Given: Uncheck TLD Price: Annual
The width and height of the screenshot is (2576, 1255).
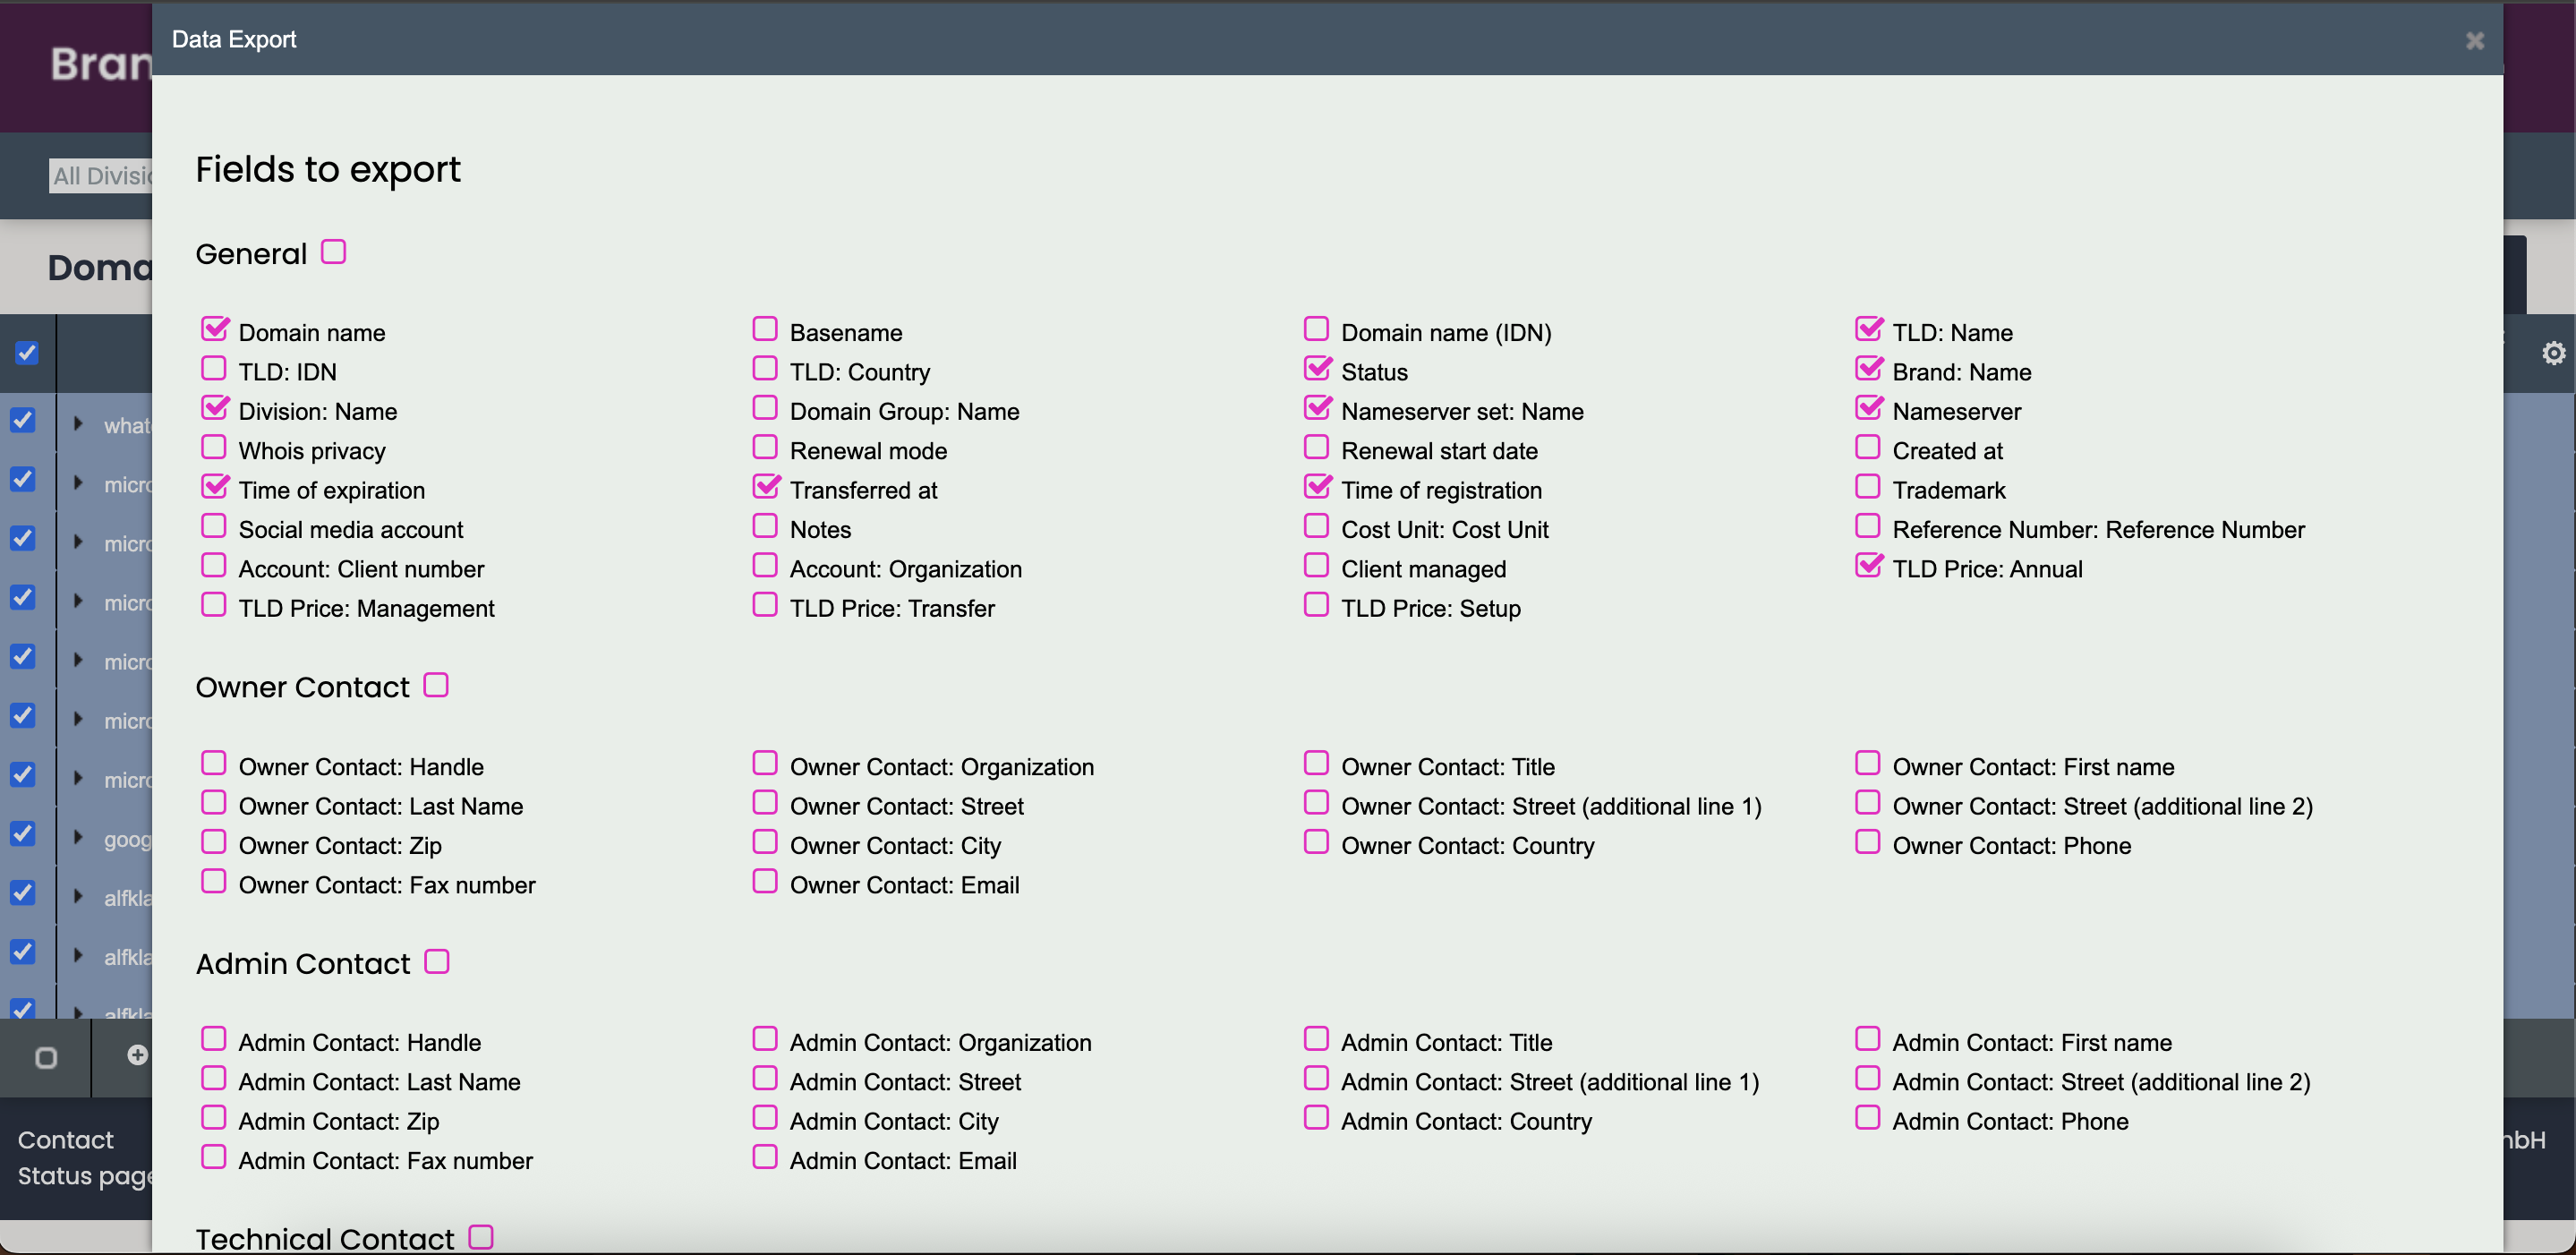Looking at the screenshot, I should (x=1868, y=566).
